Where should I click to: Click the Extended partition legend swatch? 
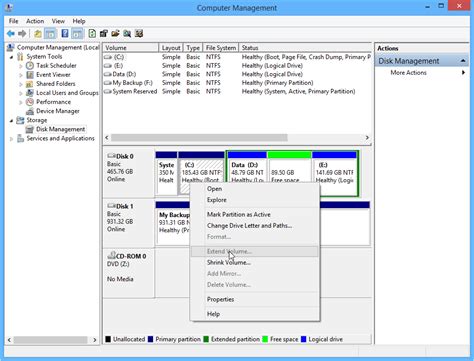tap(206, 339)
